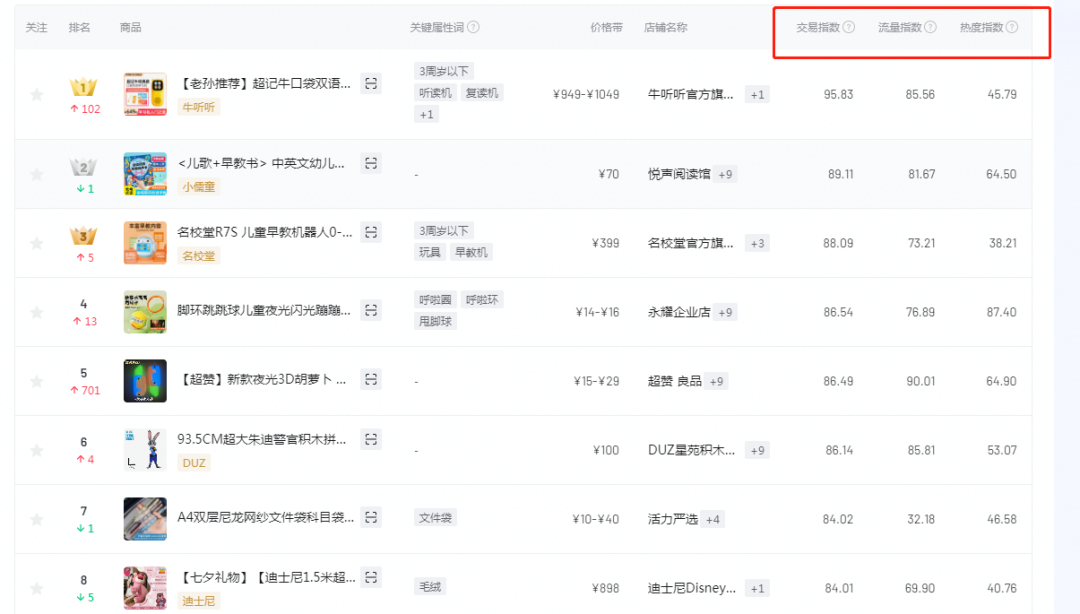Screen dimensions: 1080x614
Task: Click gold crown rank 1 badge
Action: (x=83, y=87)
